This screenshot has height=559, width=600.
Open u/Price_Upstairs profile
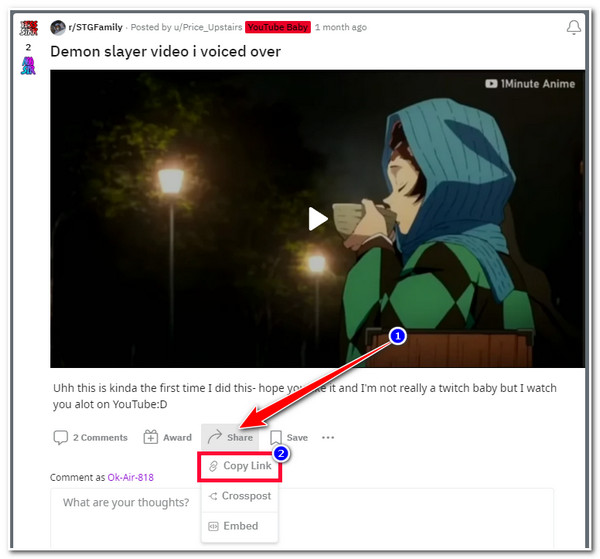pyautogui.click(x=207, y=27)
